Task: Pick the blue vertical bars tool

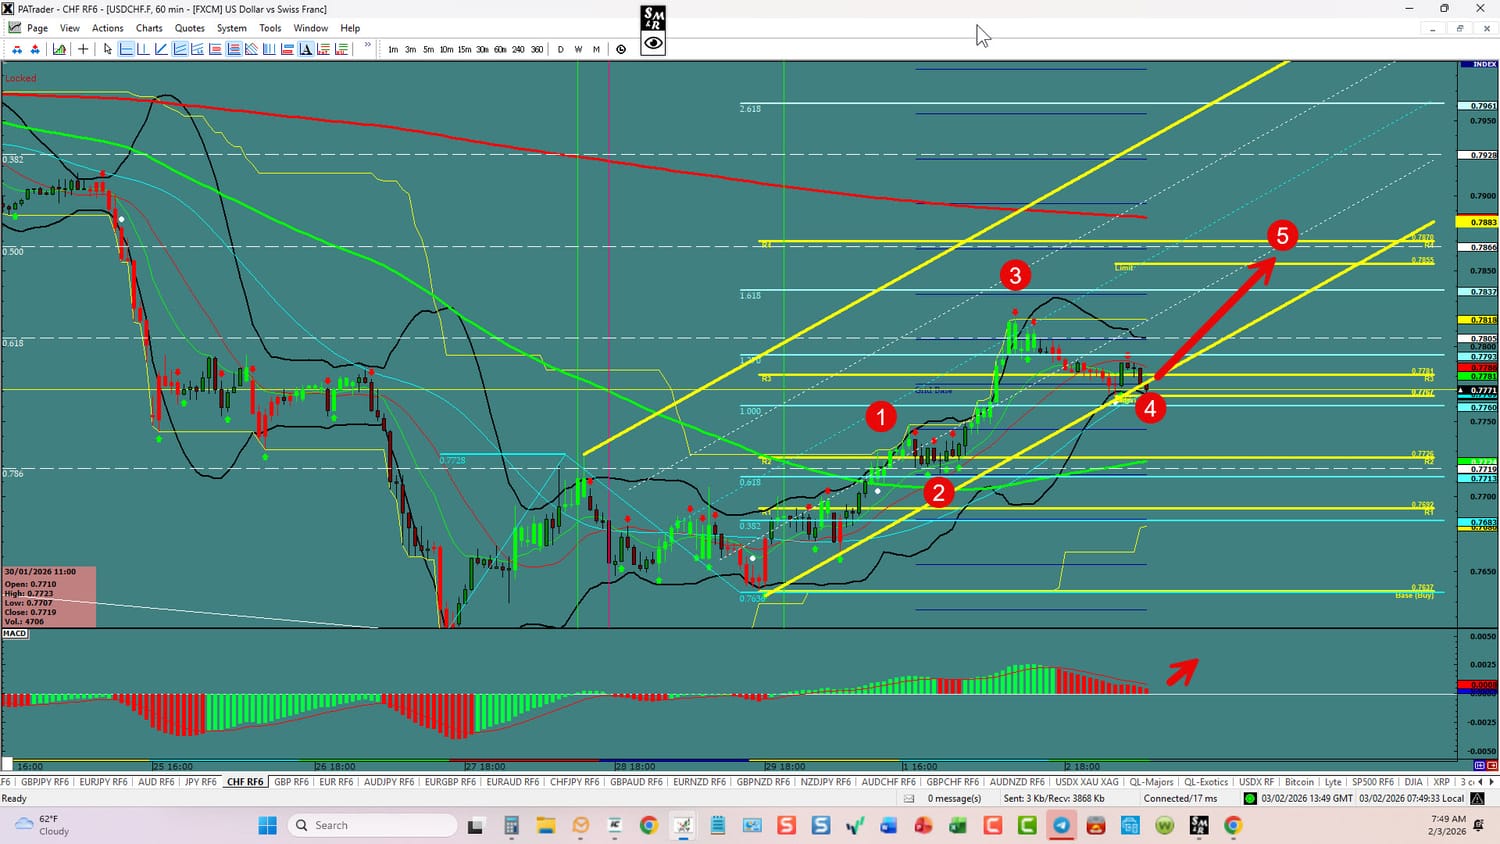Action: (269, 49)
